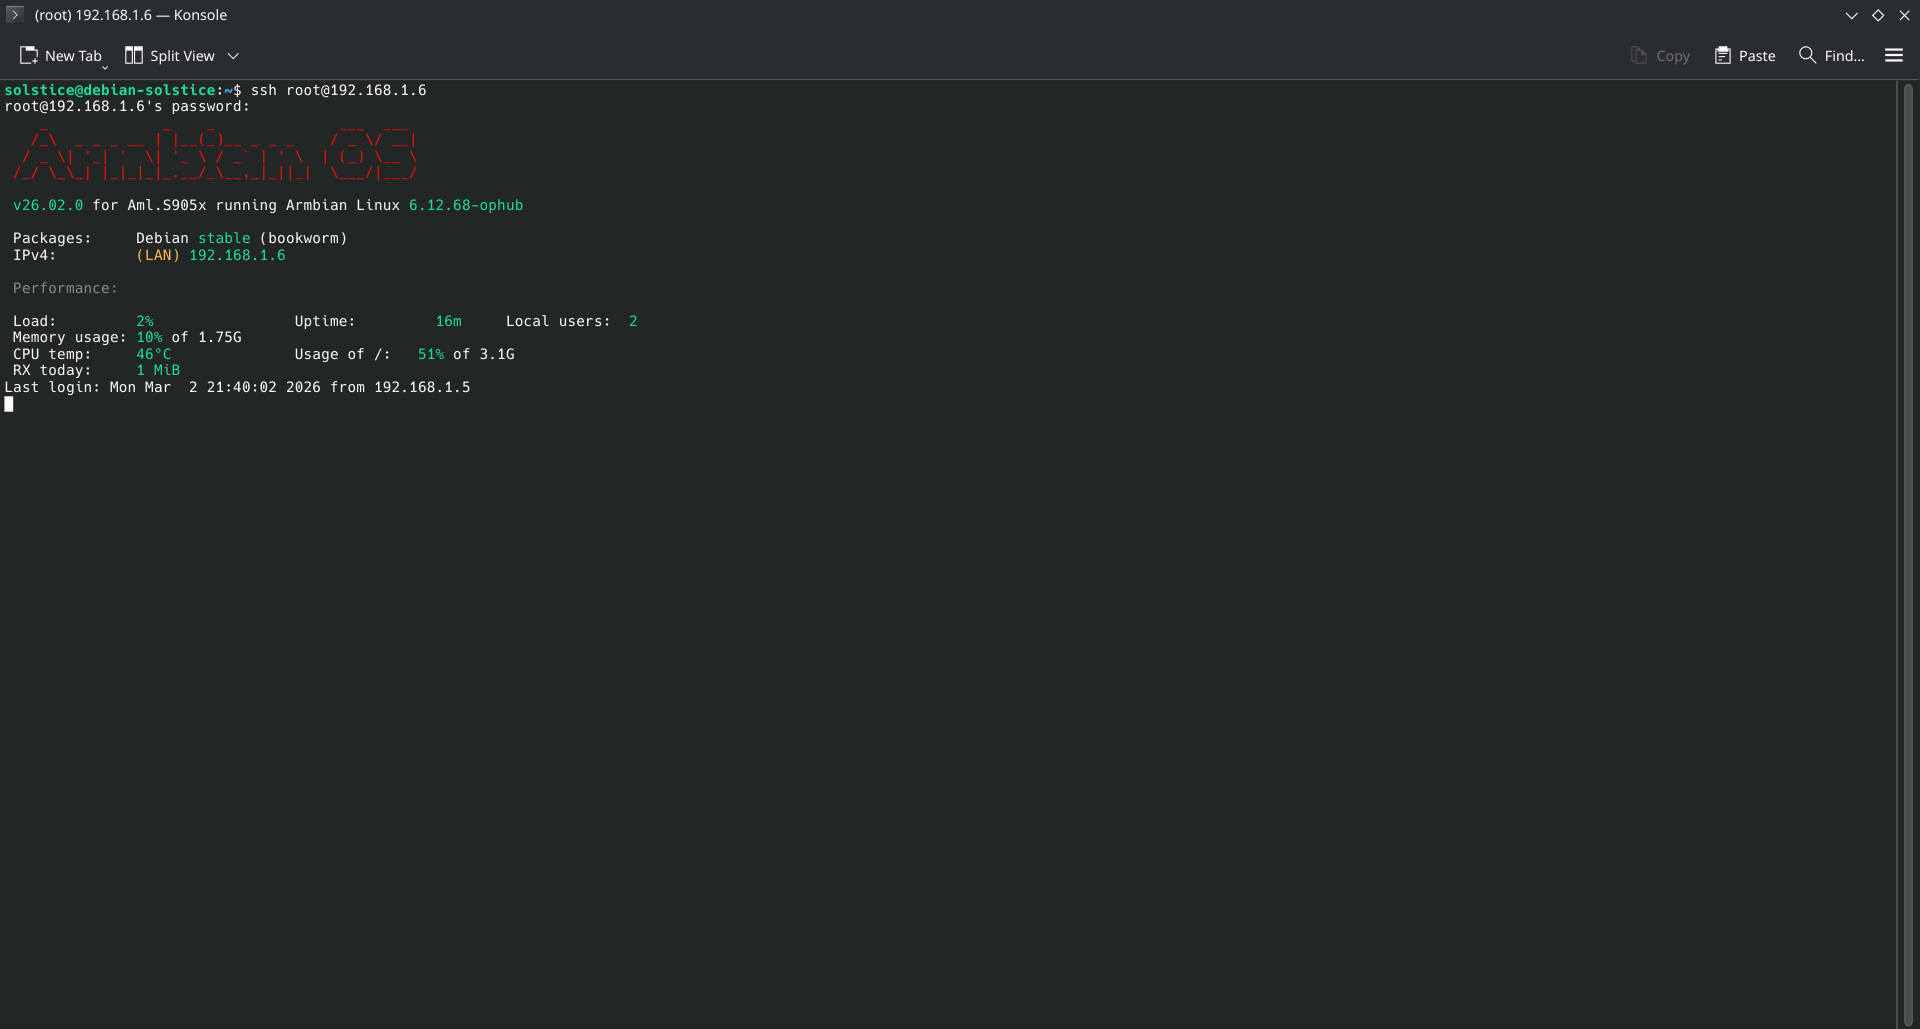Click the Split View panes icon
The height and width of the screenshot is (1029, 1920).
(x=133, y=56)
